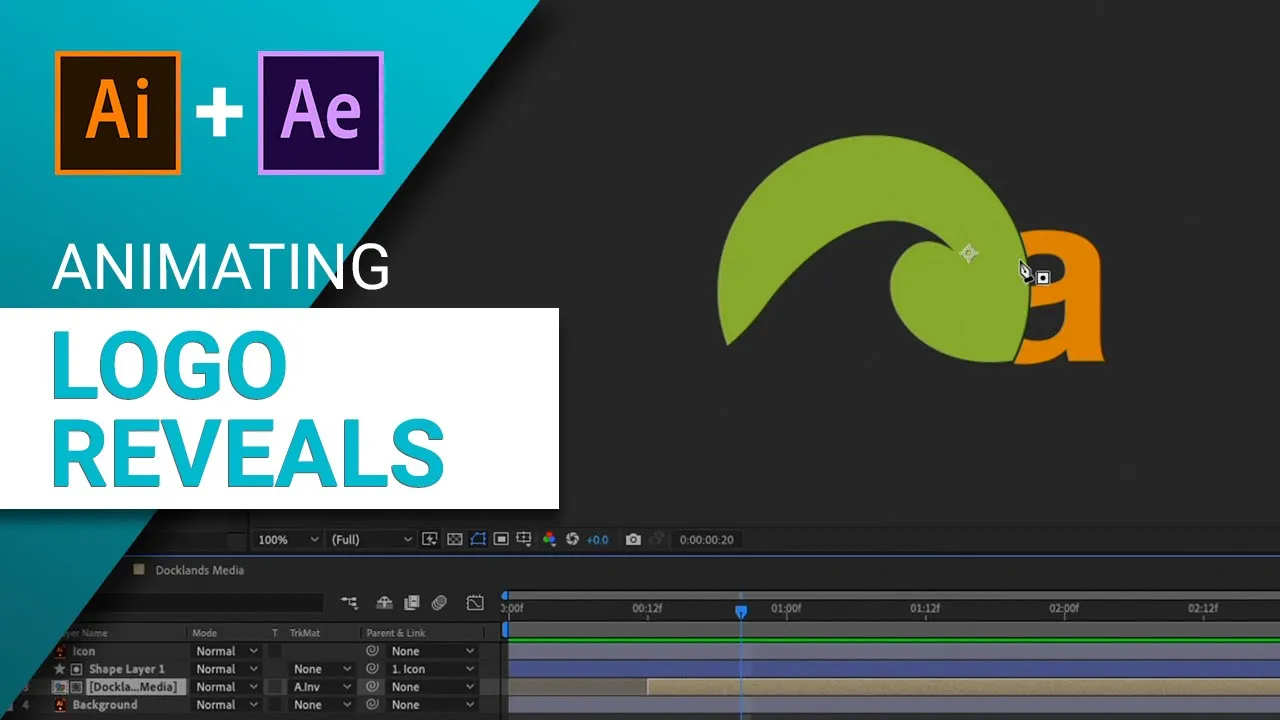
Task: Toggle the Frame Blending icon in timeline
Action: (411, 602)
